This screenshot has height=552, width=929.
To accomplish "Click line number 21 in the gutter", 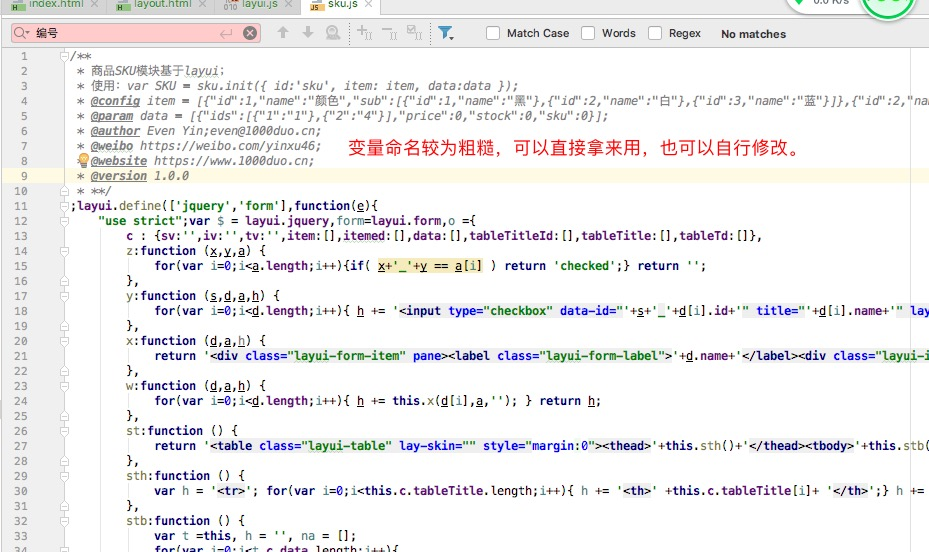I will (x=21, y=356).
